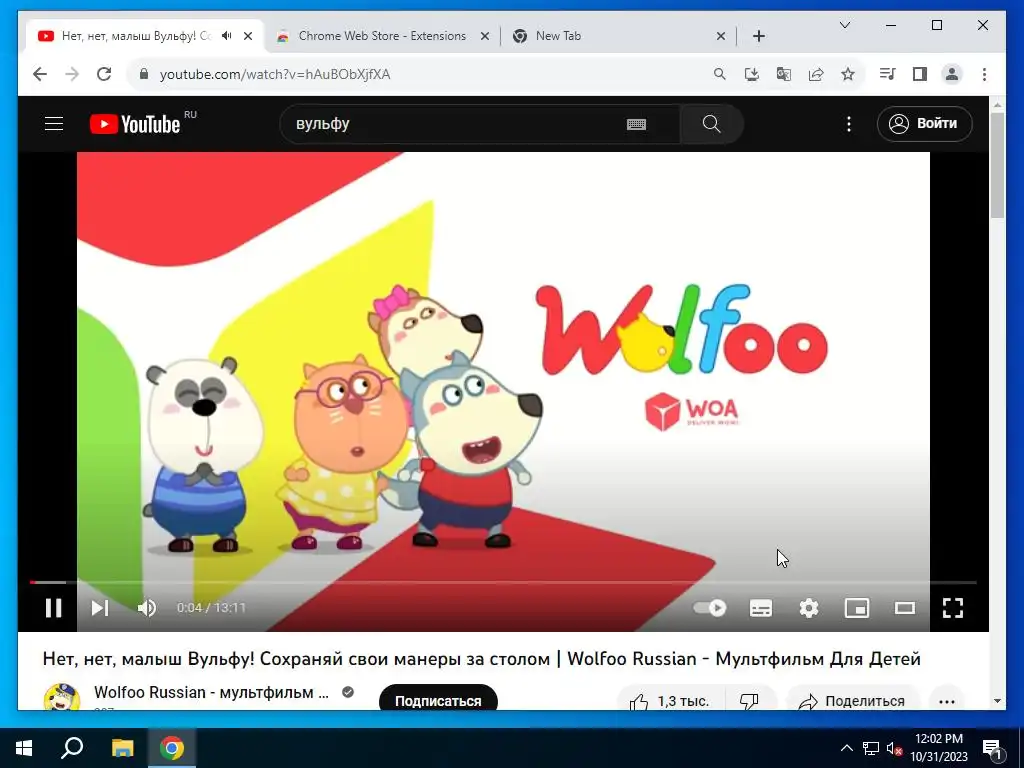
Task: Enter fullscreen video mode
Action: (x=953, y=608)
